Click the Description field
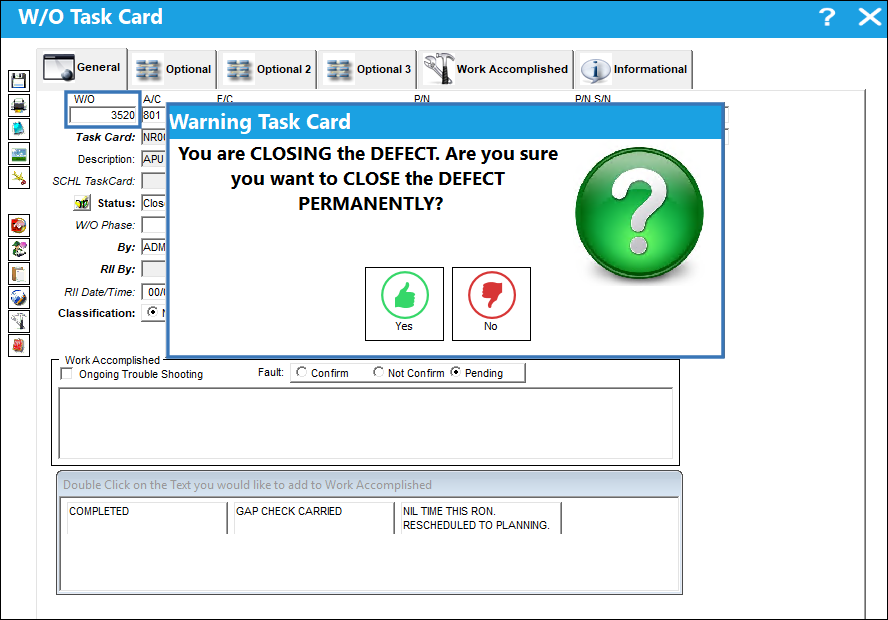 click(x=153, y=159)
